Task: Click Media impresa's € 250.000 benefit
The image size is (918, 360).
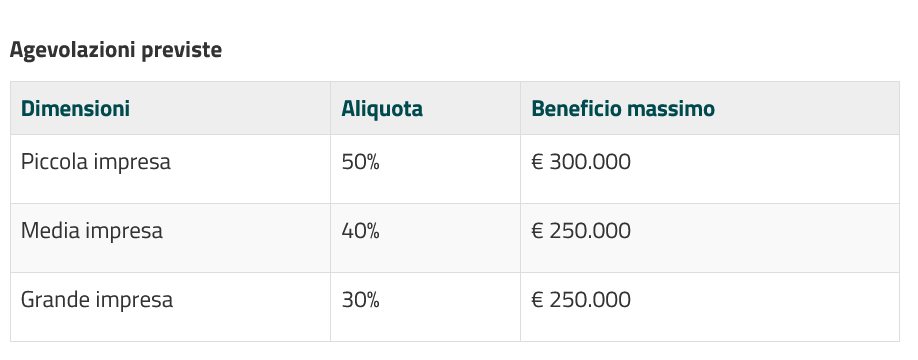Action: (581, 231)
